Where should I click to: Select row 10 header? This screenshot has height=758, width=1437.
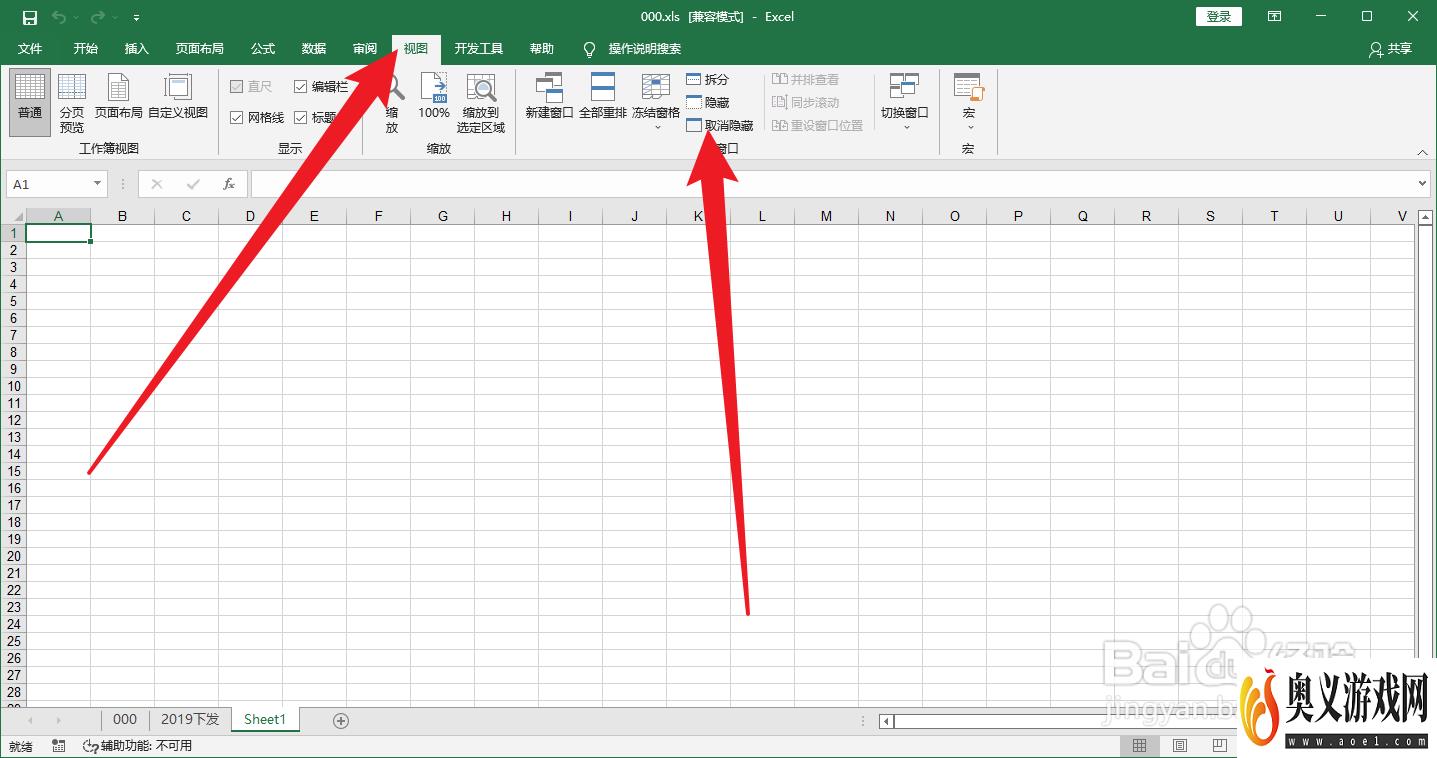pos(13,386)
